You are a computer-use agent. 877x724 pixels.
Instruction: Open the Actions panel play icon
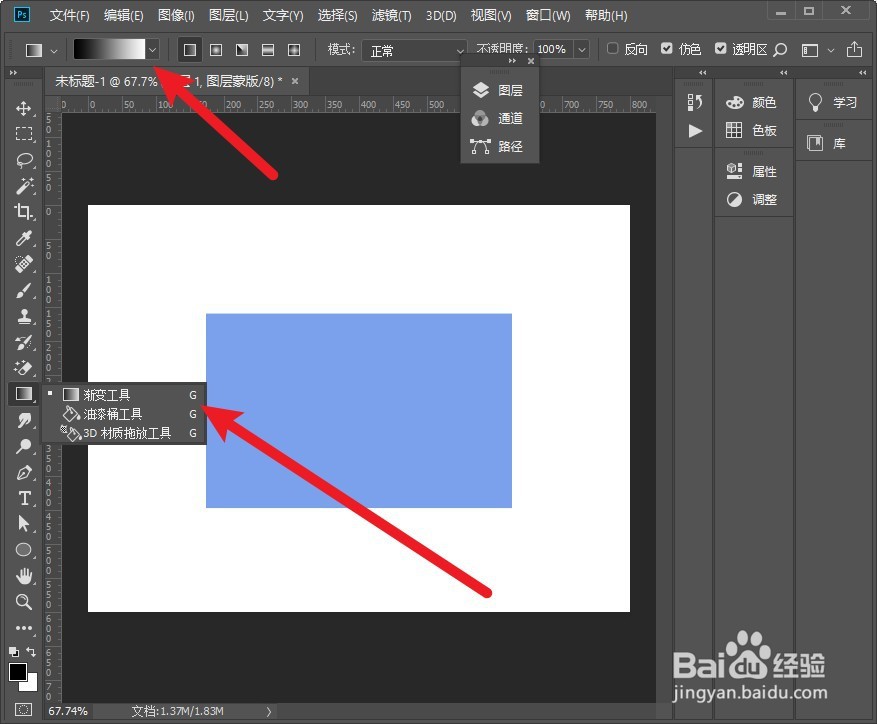(695, 131)
